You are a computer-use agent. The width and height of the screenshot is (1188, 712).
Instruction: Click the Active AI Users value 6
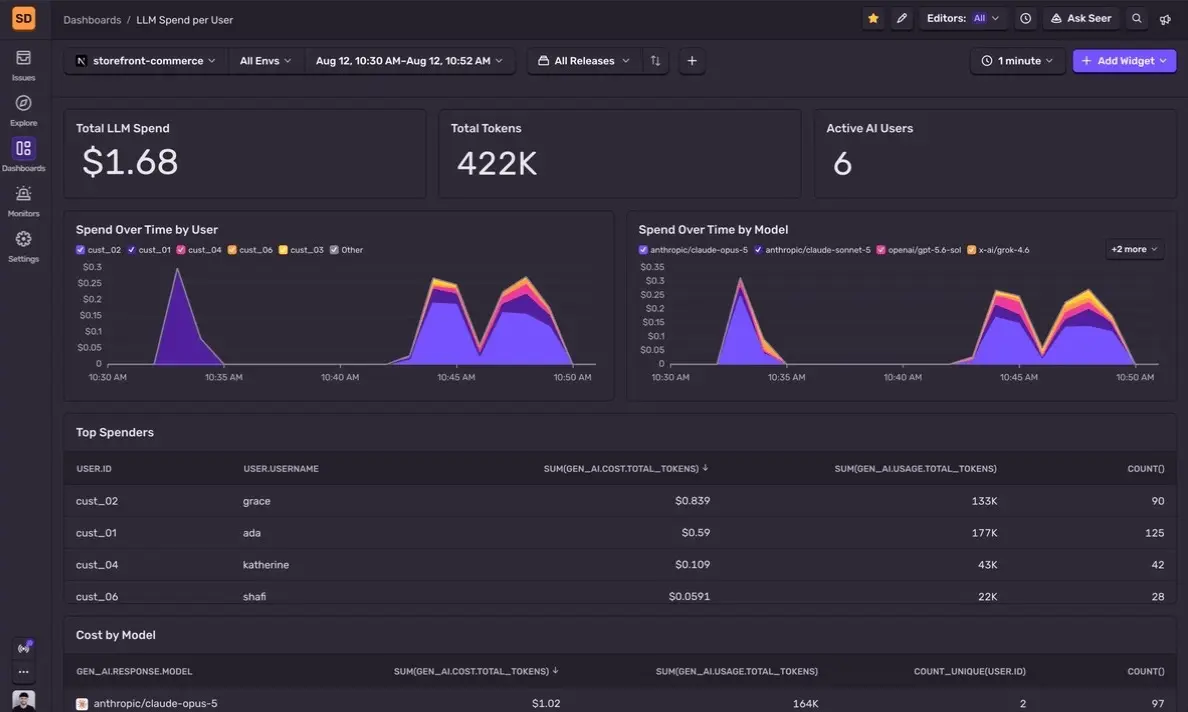pyautogui.click(x=843, y=164)
